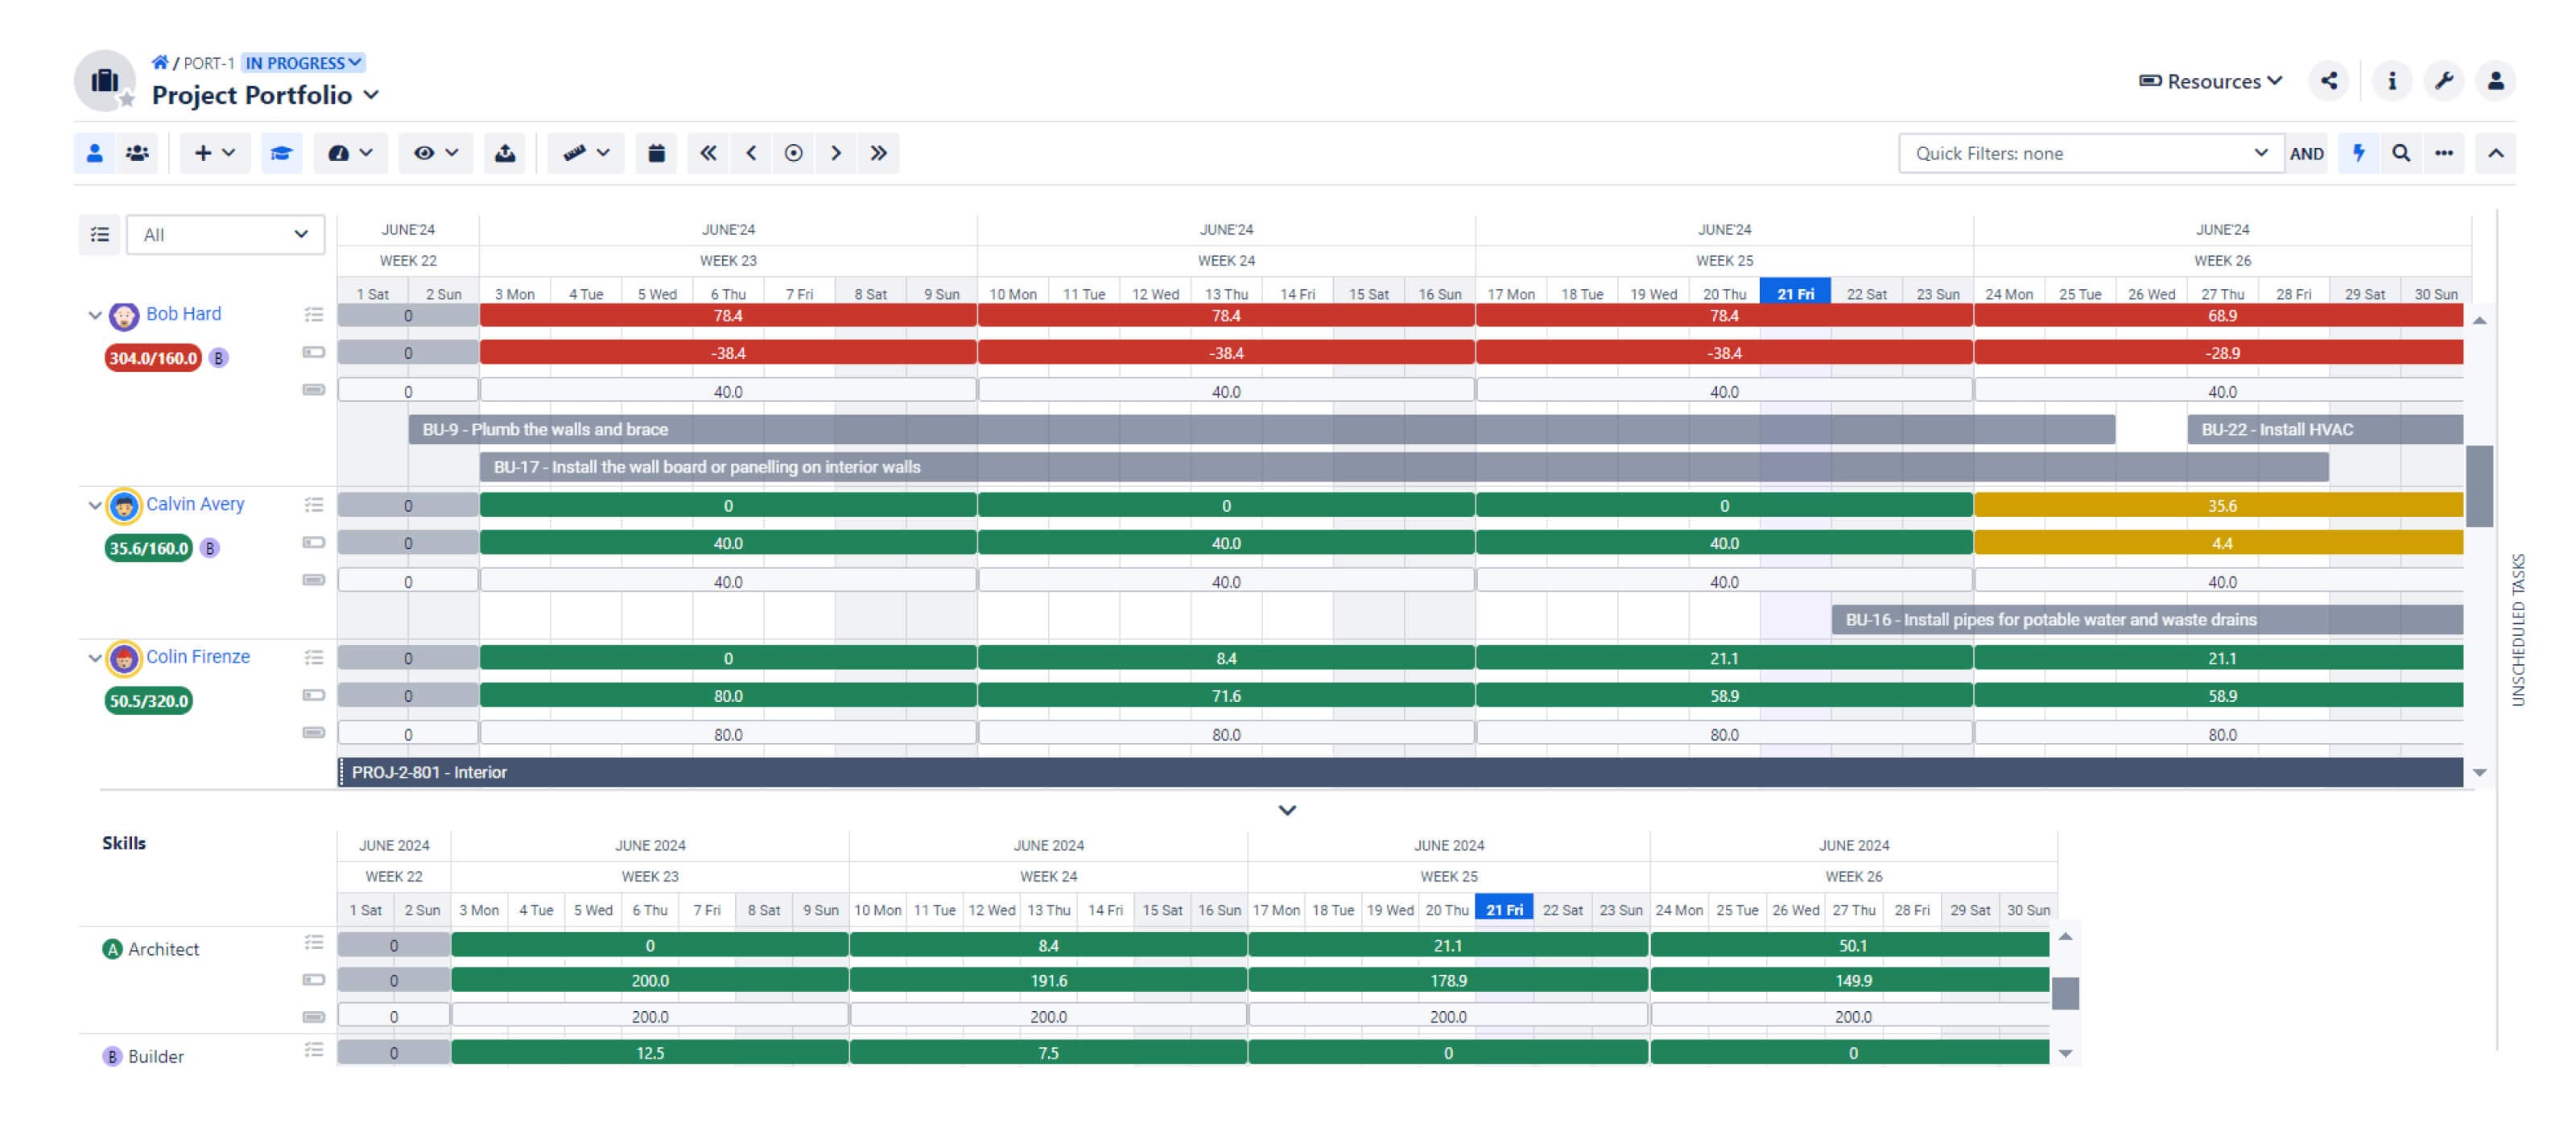The width and height of the screenshot is (2576, 1127).
Task: Switch to single-person resources view
Action: click(95, 153)
